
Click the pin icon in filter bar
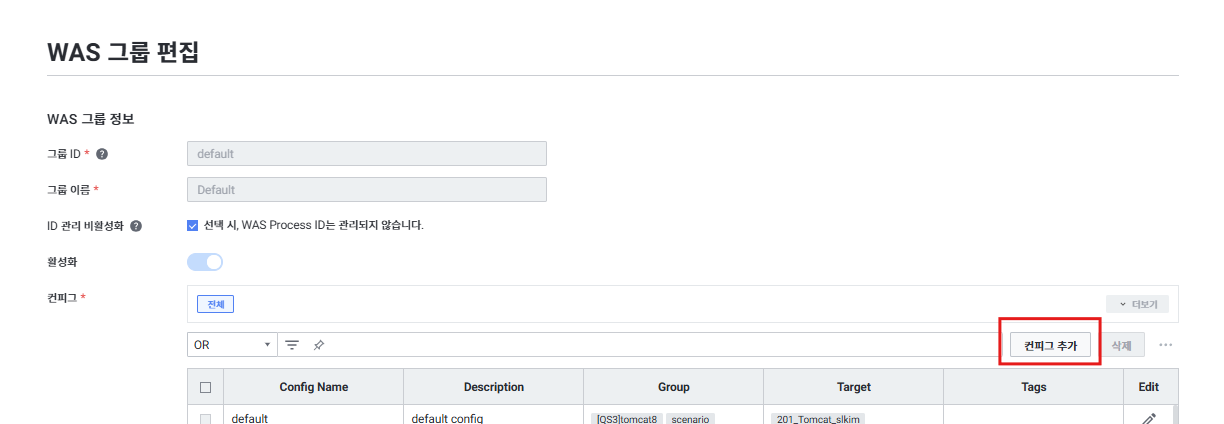click(318, 345)
